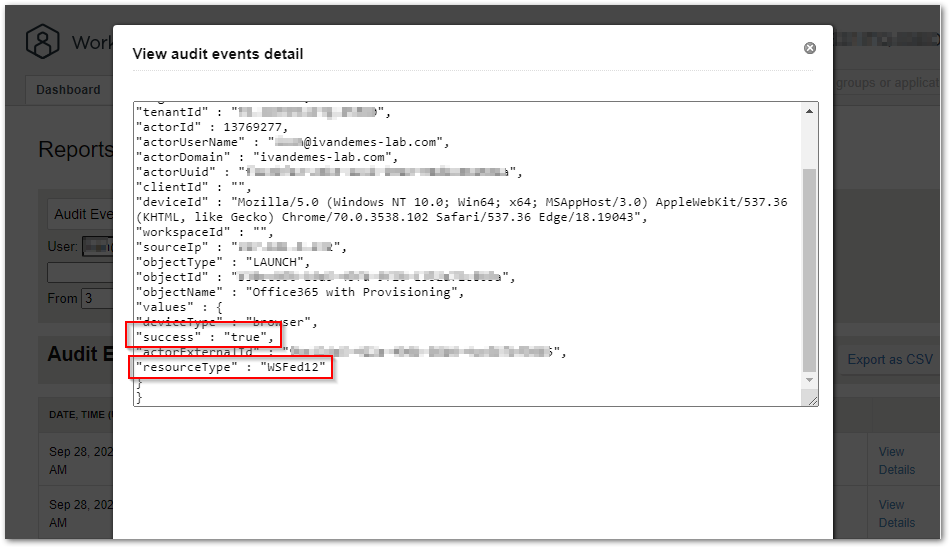Click the details box scroll-up arrow
Viewport: 950px width, 548px height.
click(x=809, y=112)
